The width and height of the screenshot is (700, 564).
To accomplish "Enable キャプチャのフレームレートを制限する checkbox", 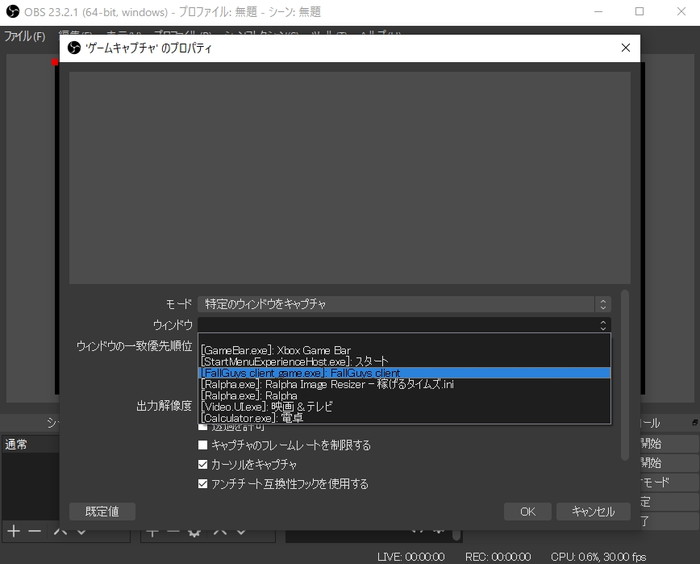I will 203,445.
